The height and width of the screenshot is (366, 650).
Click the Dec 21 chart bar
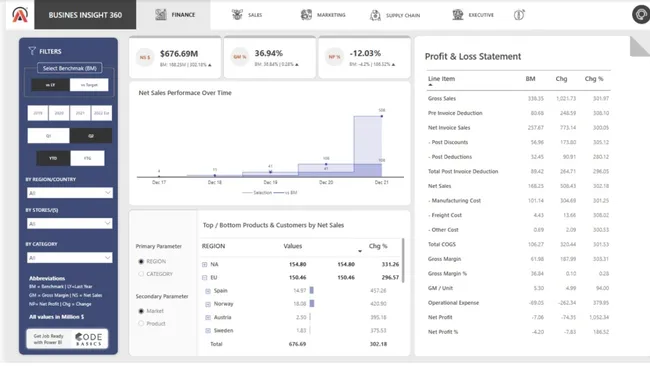pos(368,146)
